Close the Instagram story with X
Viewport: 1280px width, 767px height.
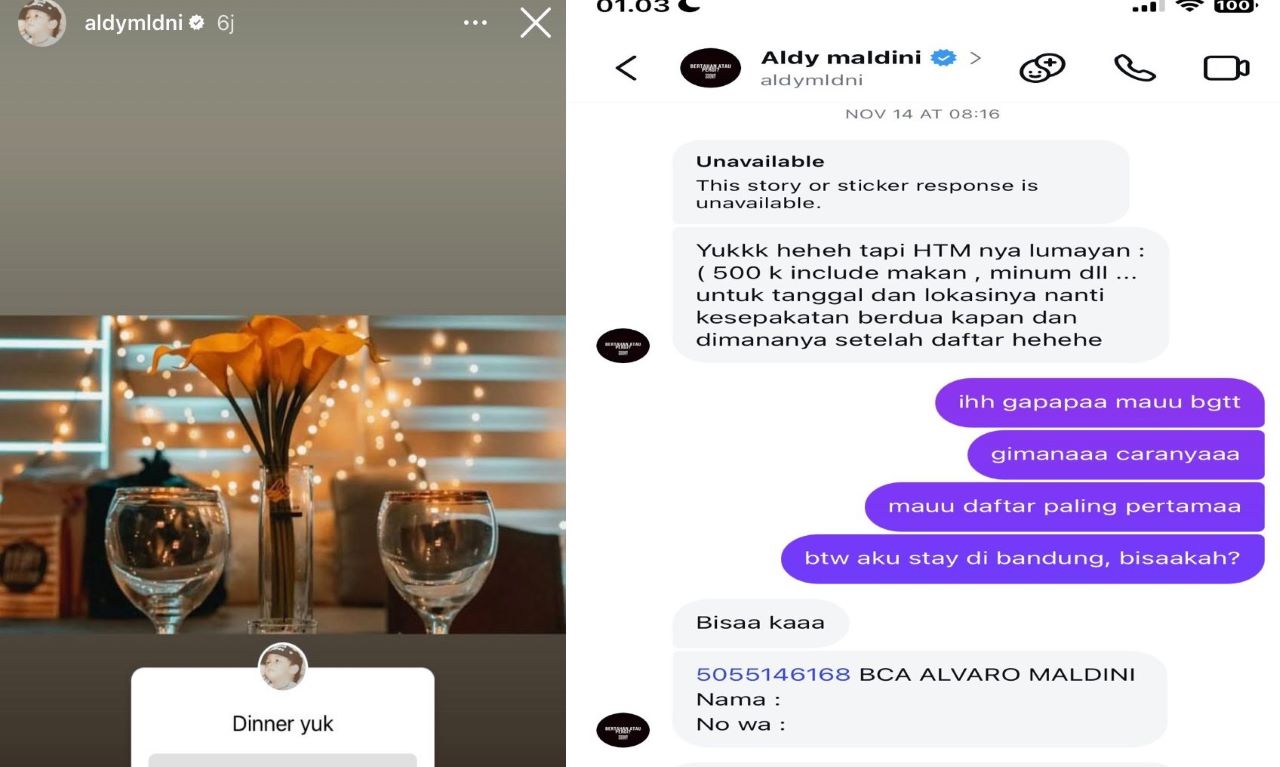[535, 23]
